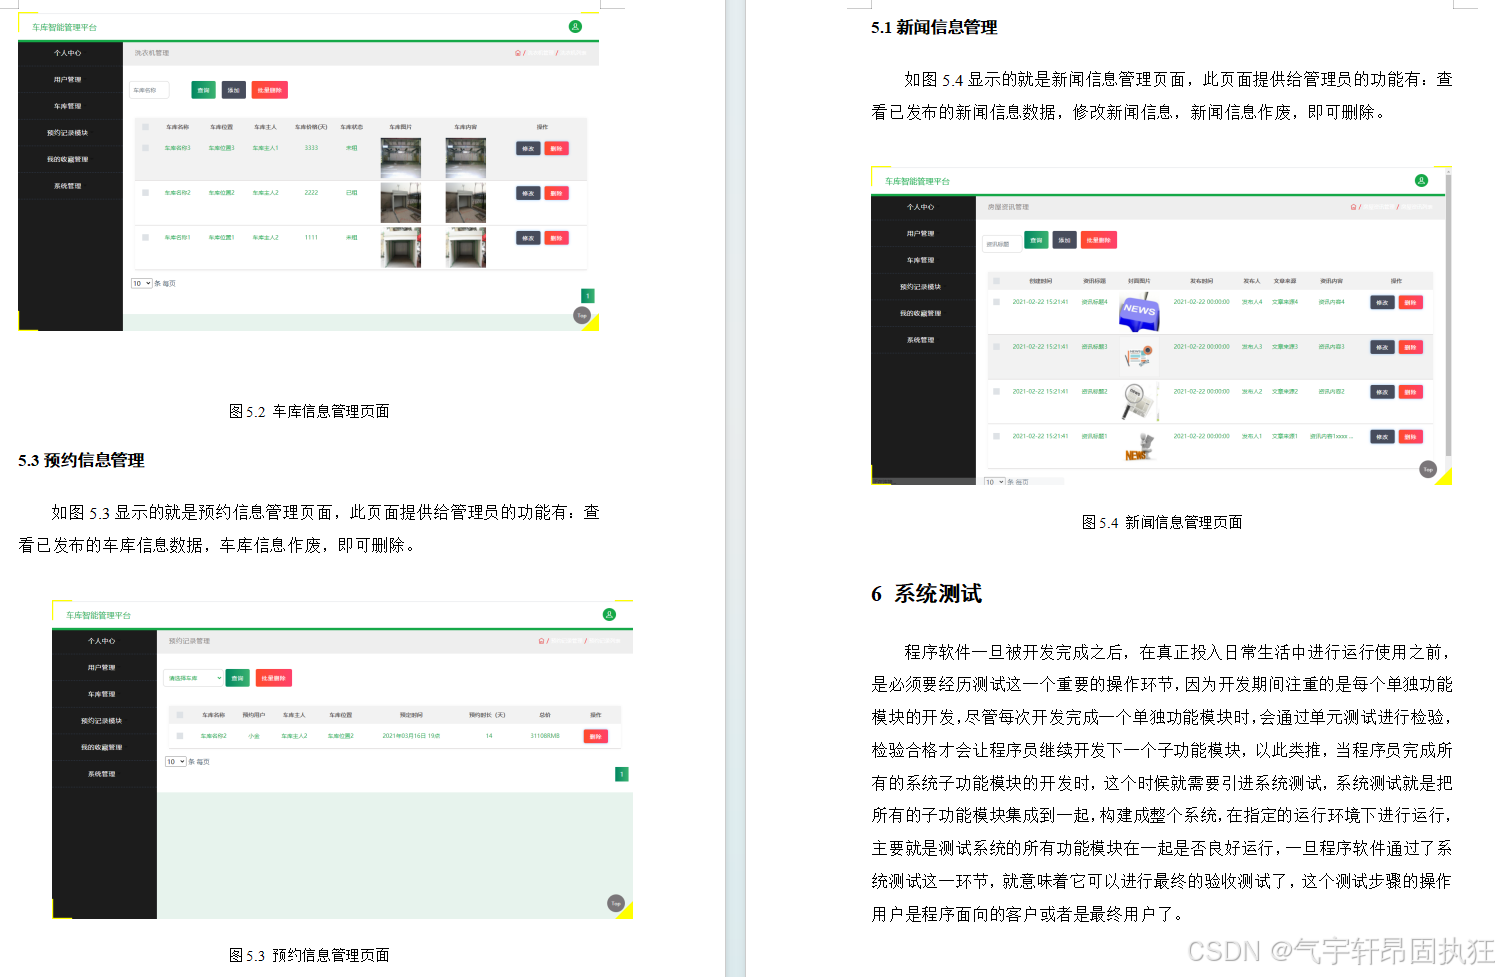Click 批量删除 button in news figure

coord(1099,240)
